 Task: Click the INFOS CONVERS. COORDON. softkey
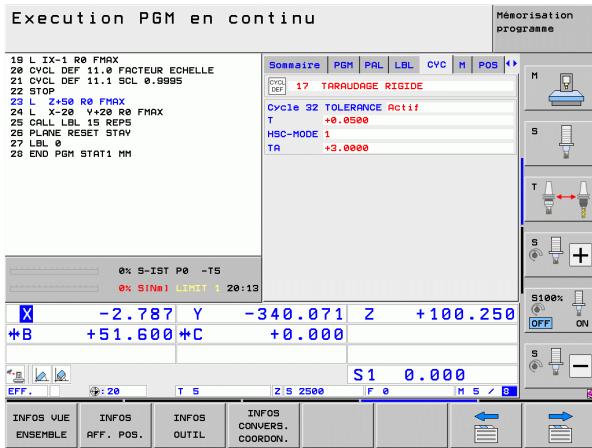click(263, 425)
